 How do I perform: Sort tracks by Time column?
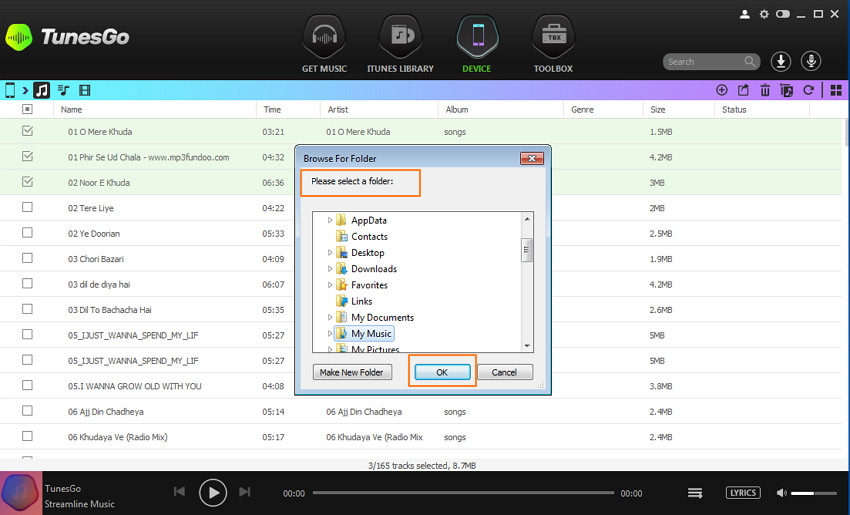(272, 110)
